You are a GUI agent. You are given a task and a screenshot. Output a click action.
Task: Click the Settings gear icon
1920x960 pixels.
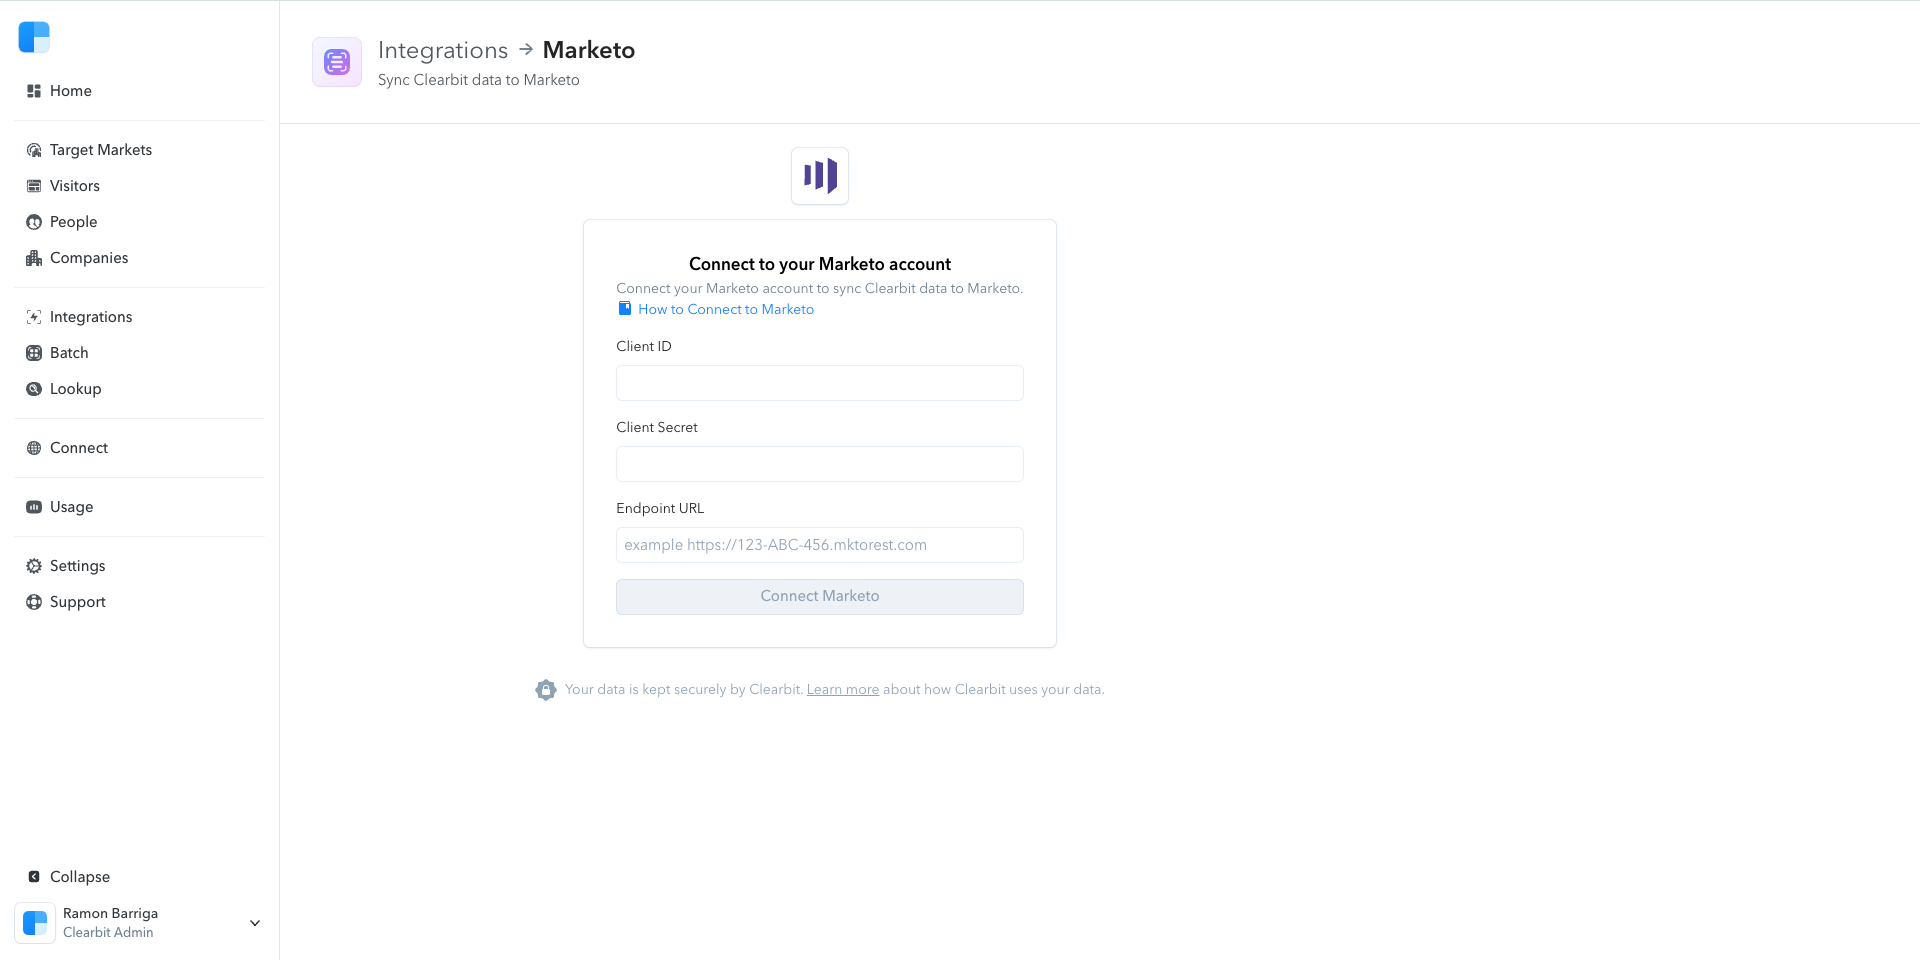tap(34, 566)
